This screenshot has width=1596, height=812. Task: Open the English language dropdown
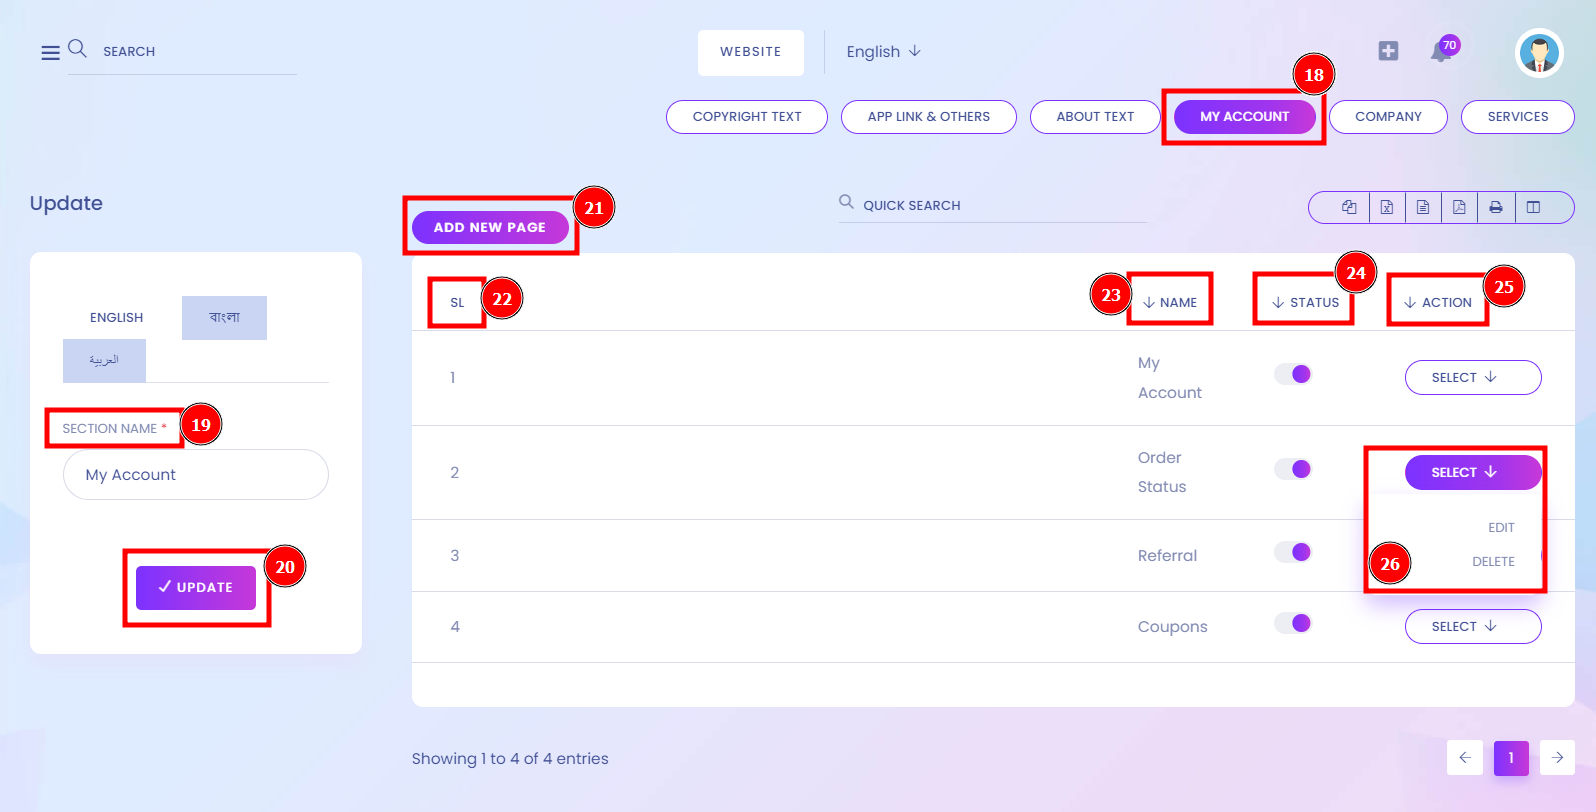click(x=883, y=51)
